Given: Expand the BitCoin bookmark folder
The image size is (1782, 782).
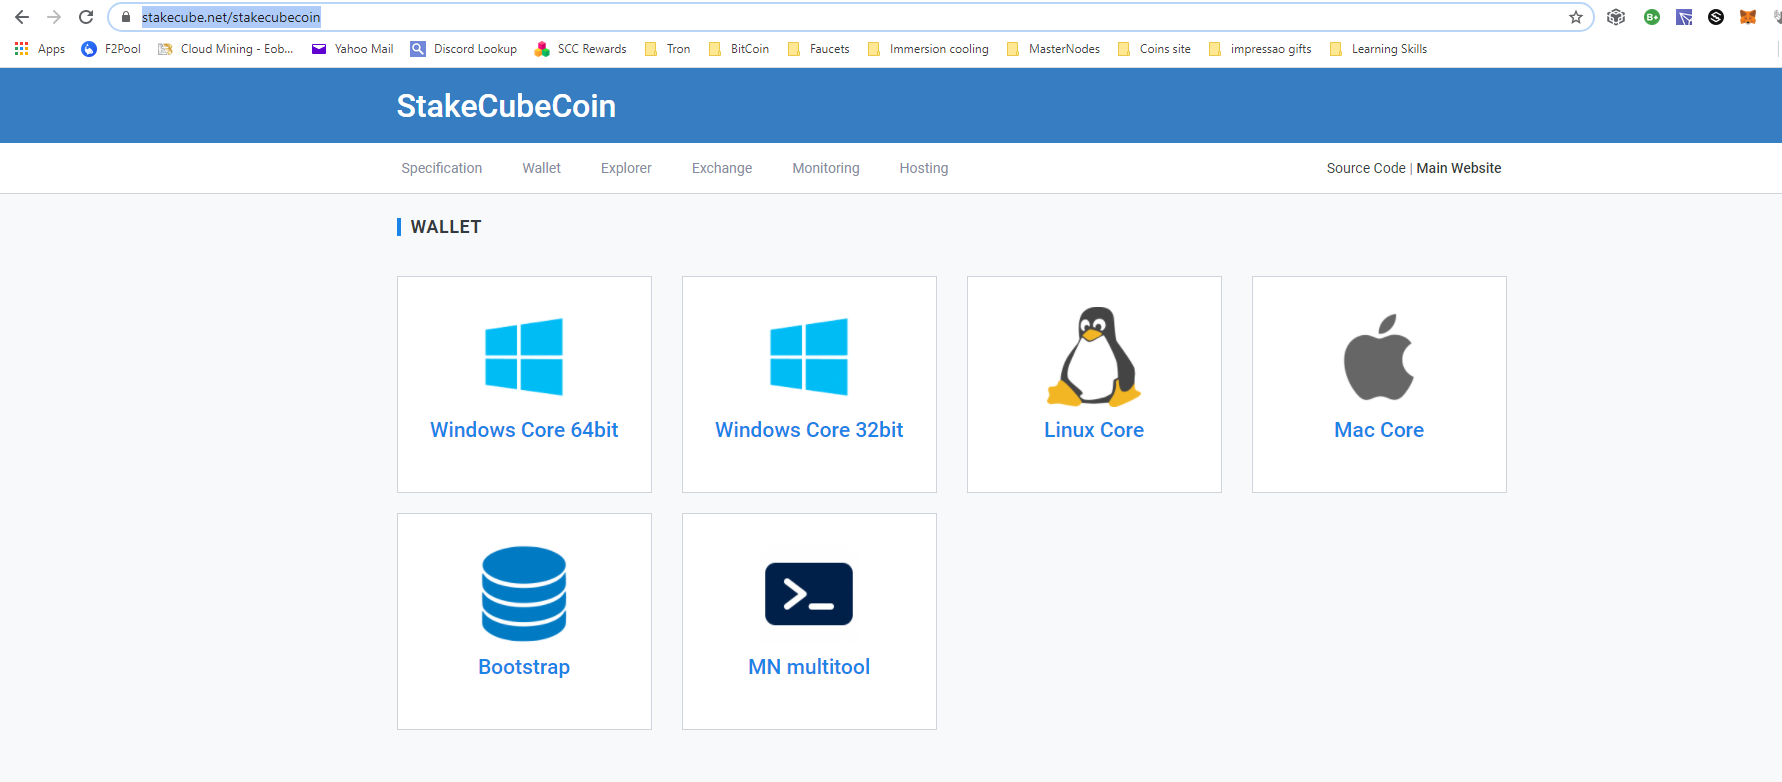Looking at the screenshot, I should click(739, 49).
